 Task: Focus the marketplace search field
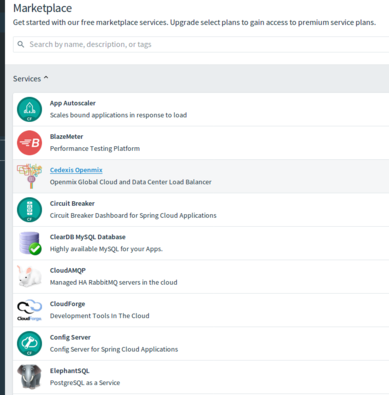coord(201,44)
